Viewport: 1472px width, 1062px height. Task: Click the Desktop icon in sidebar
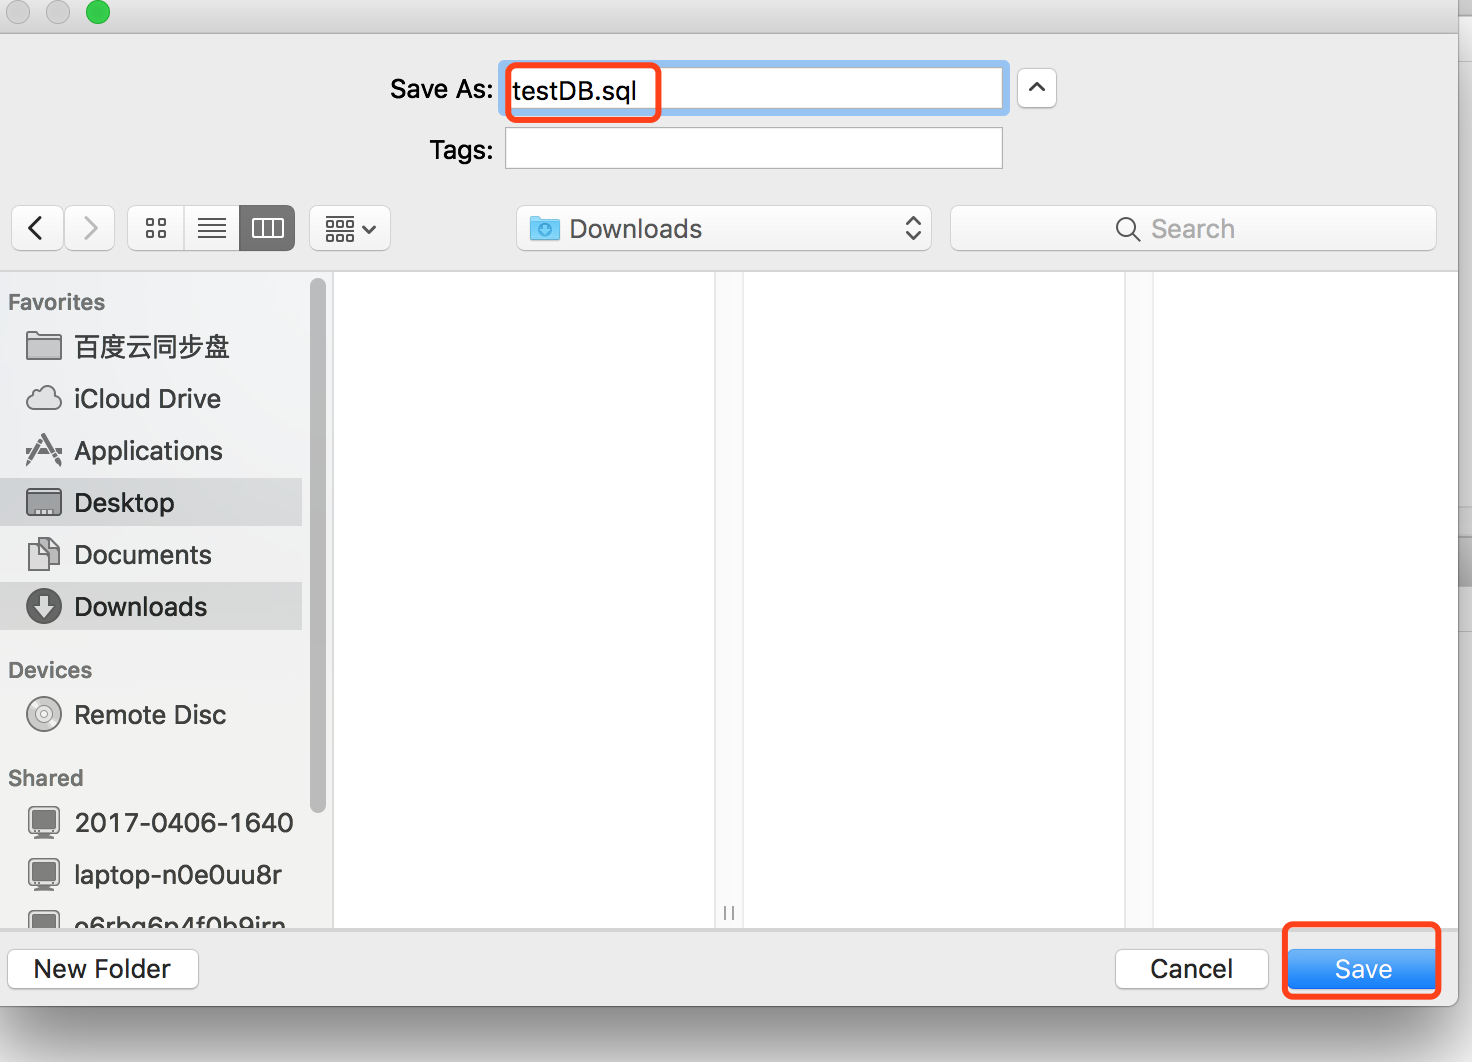pos(43,502)
